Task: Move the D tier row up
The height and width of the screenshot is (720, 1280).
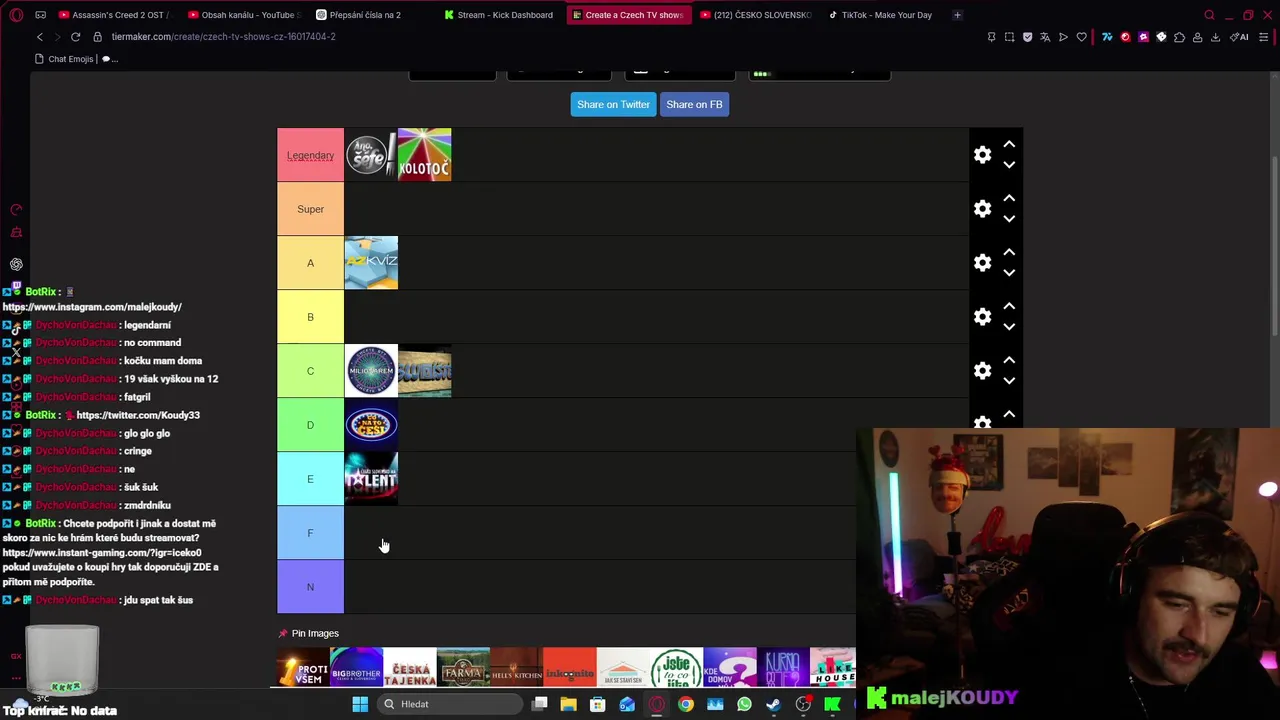Action: (x=1009, y=415)
